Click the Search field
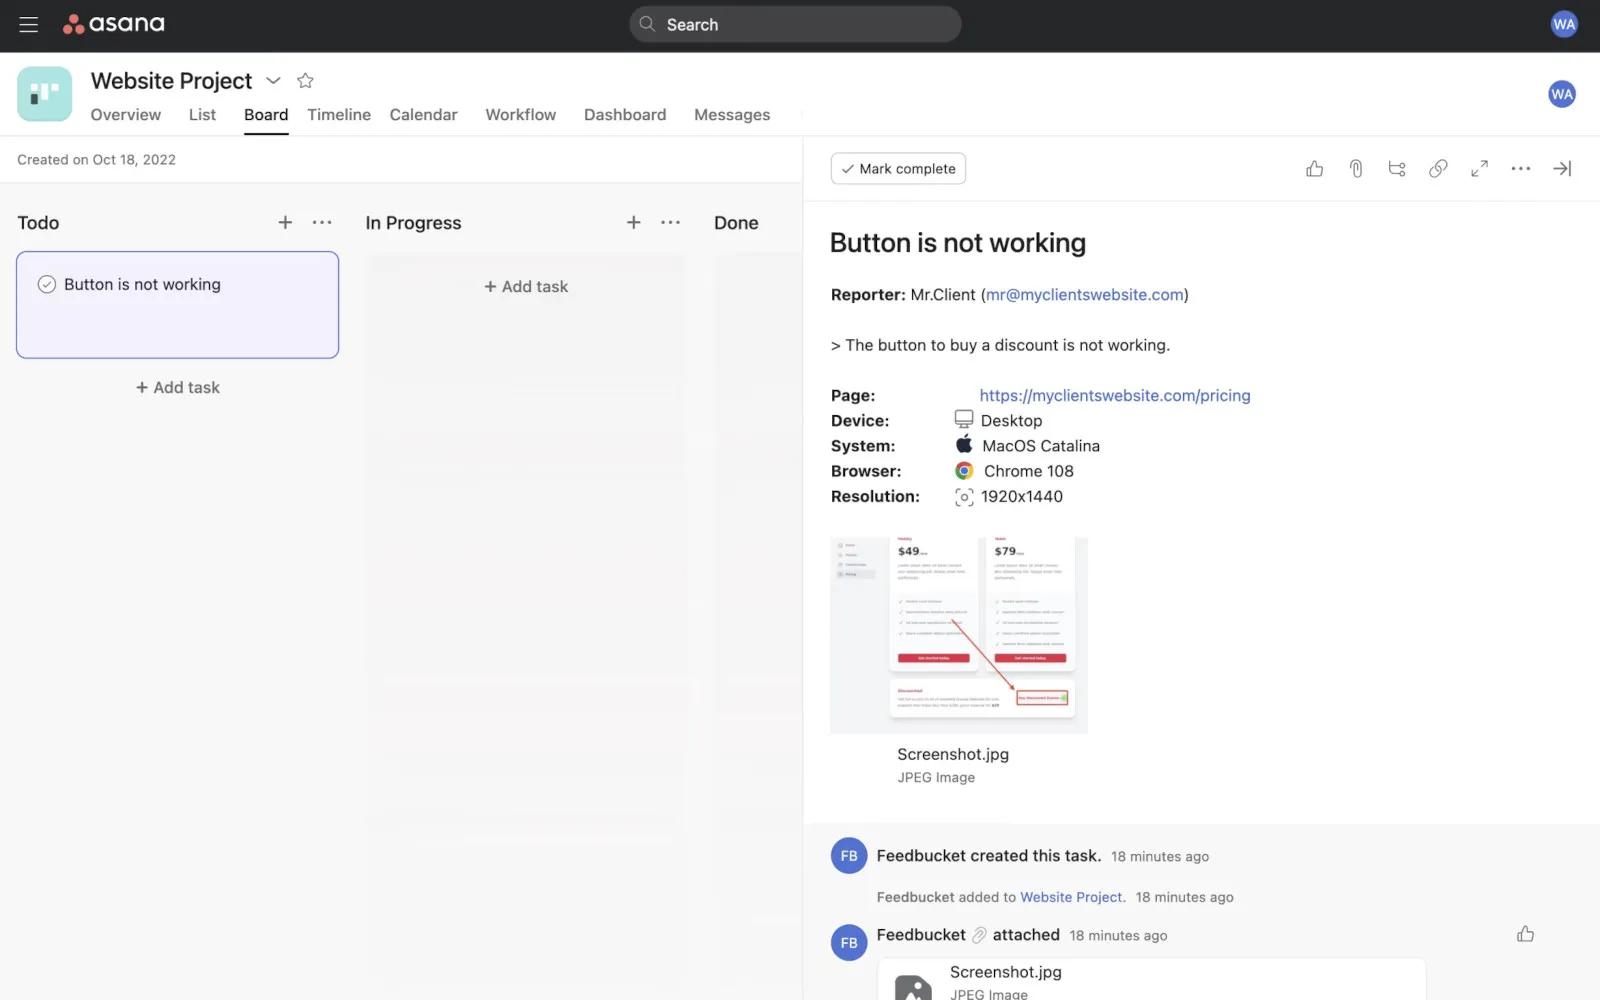 coord(795,25)
